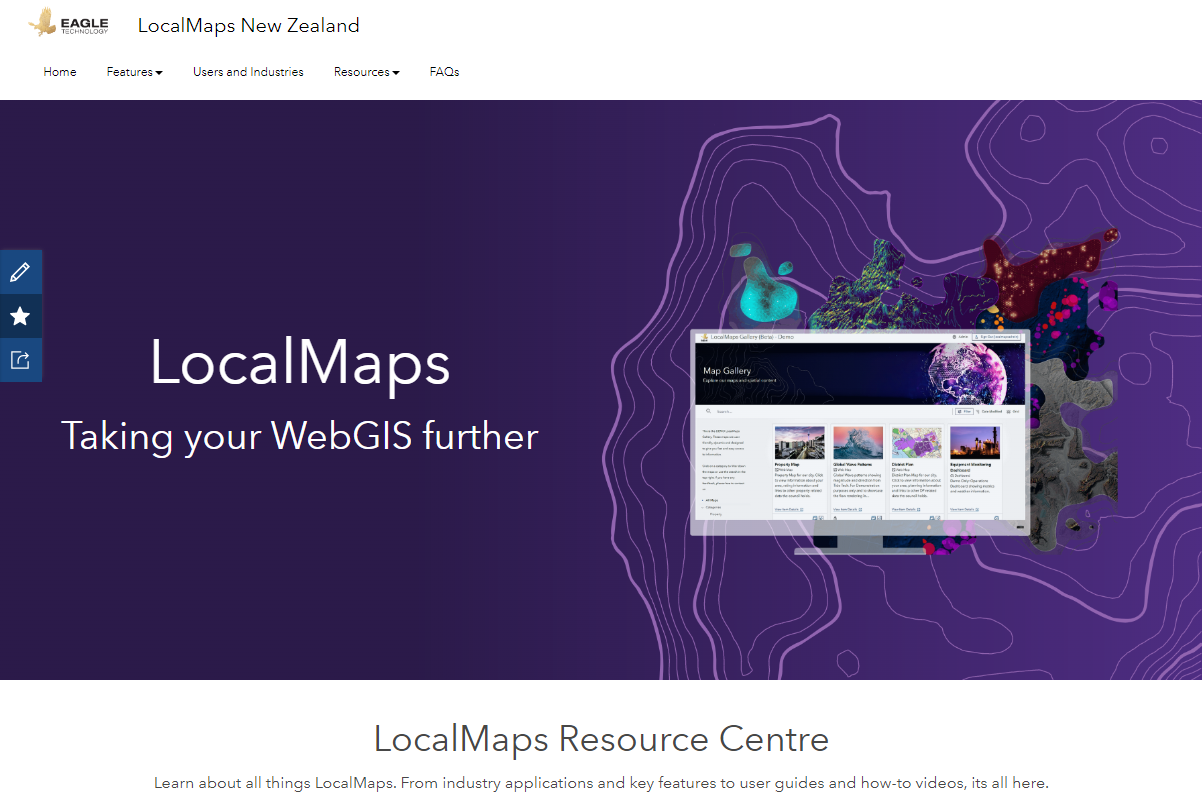Viewport: 1202px width, 805px height.
Task: Click the share icon on the District Plan card
Action: coord(939,518)
